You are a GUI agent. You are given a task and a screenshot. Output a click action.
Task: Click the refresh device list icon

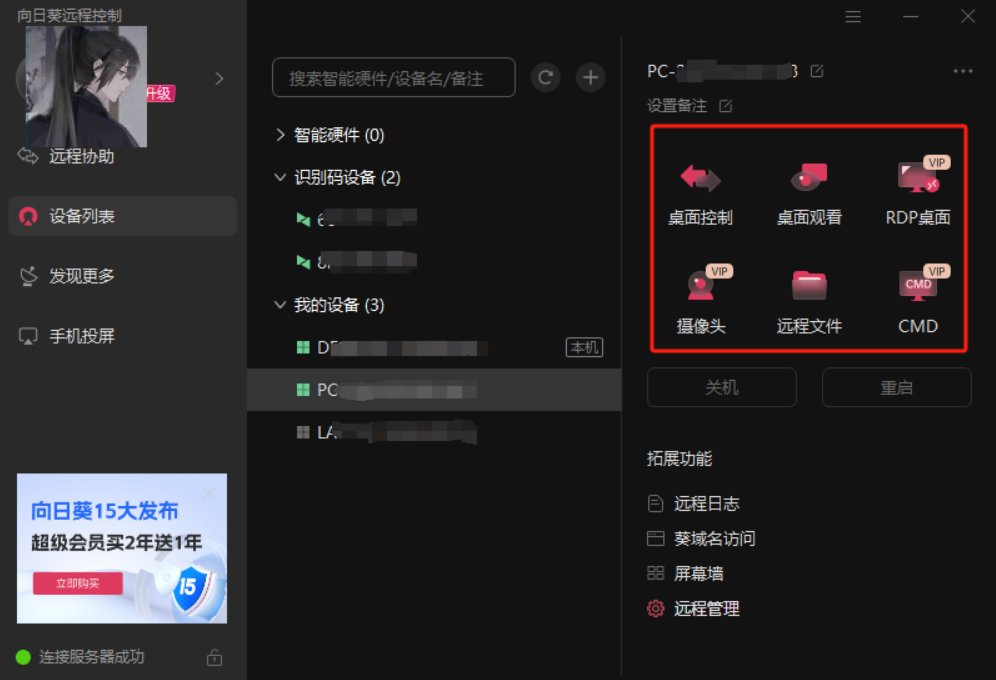(x=545, y=78)
